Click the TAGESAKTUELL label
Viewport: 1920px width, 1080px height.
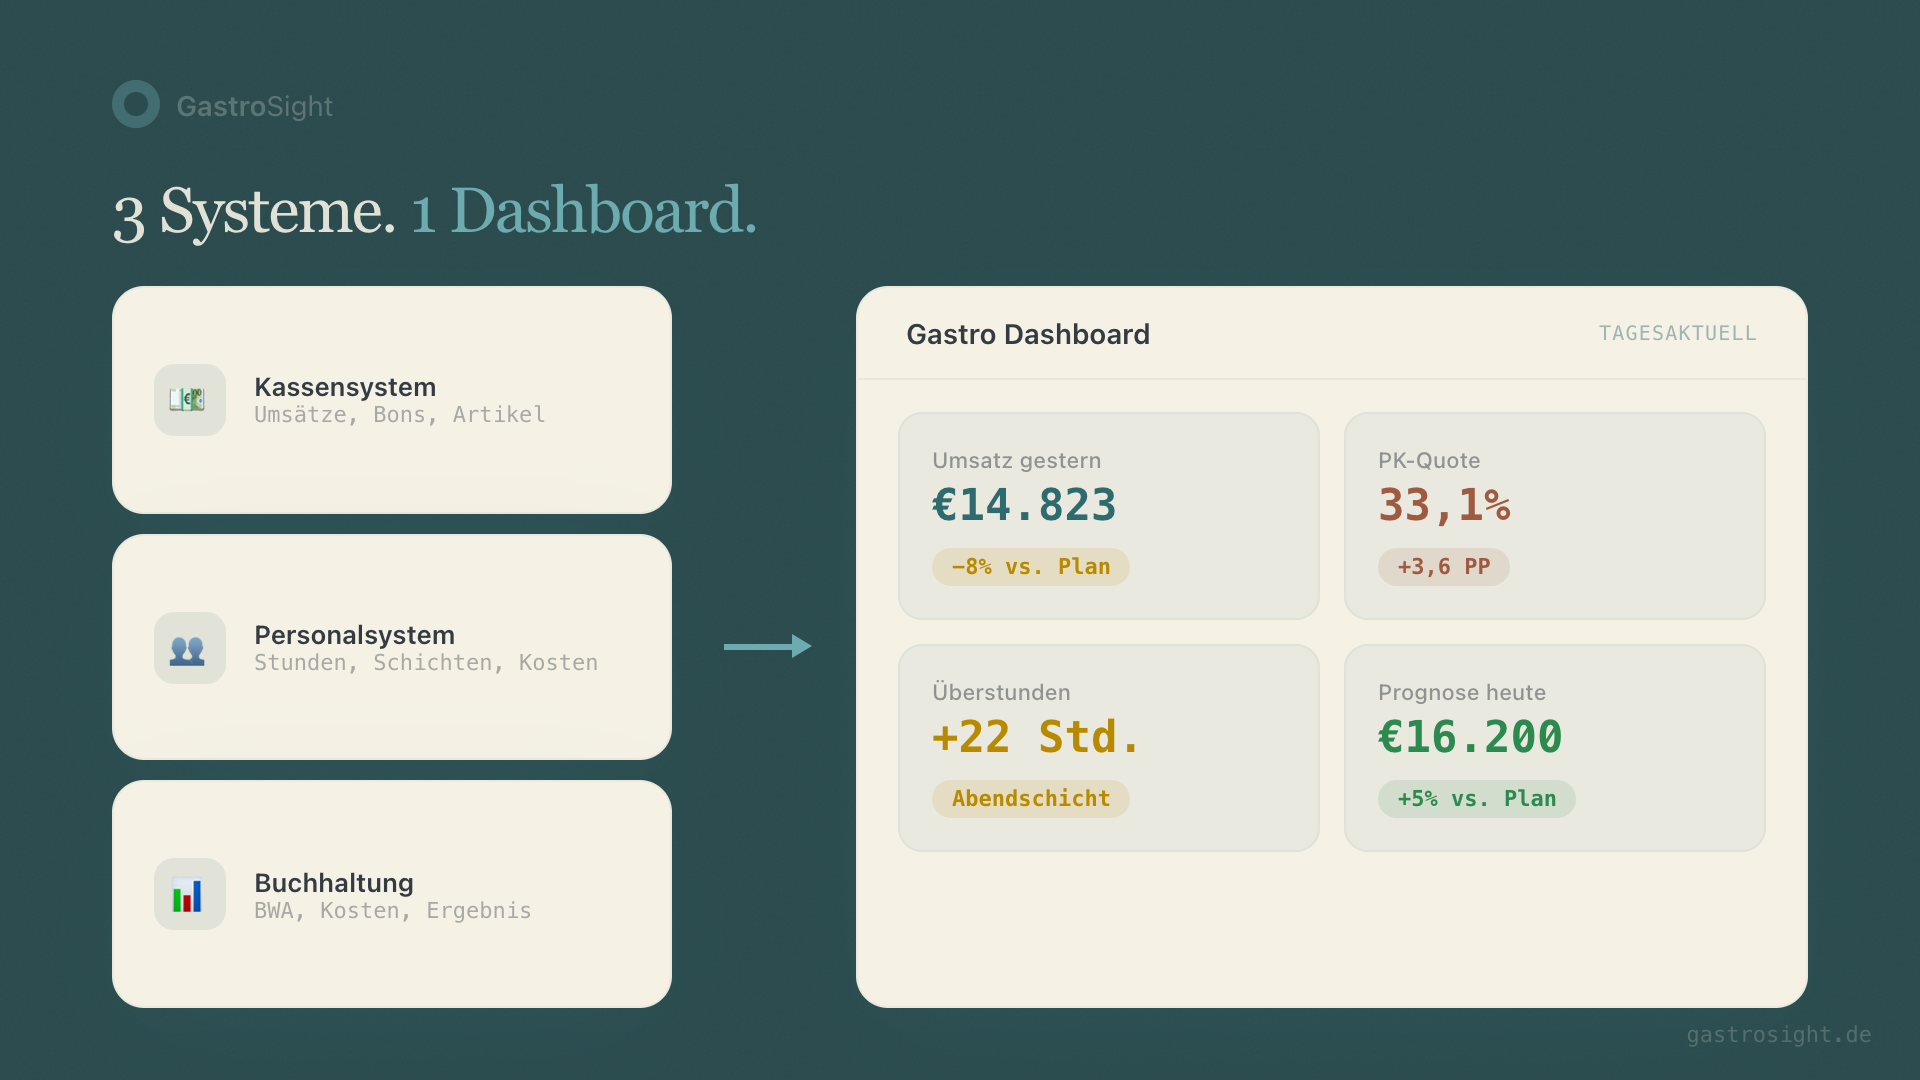click(x=1677, y=333)
